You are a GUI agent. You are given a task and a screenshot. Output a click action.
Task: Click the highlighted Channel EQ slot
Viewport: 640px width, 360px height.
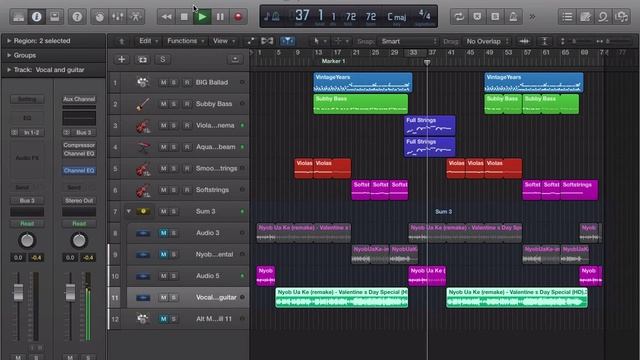79,171
